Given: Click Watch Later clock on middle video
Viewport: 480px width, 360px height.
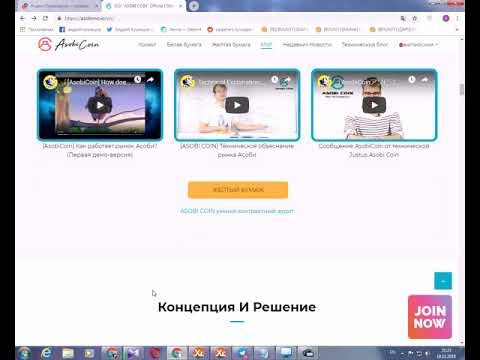Looking at the screenshot, I should point(275,80).
